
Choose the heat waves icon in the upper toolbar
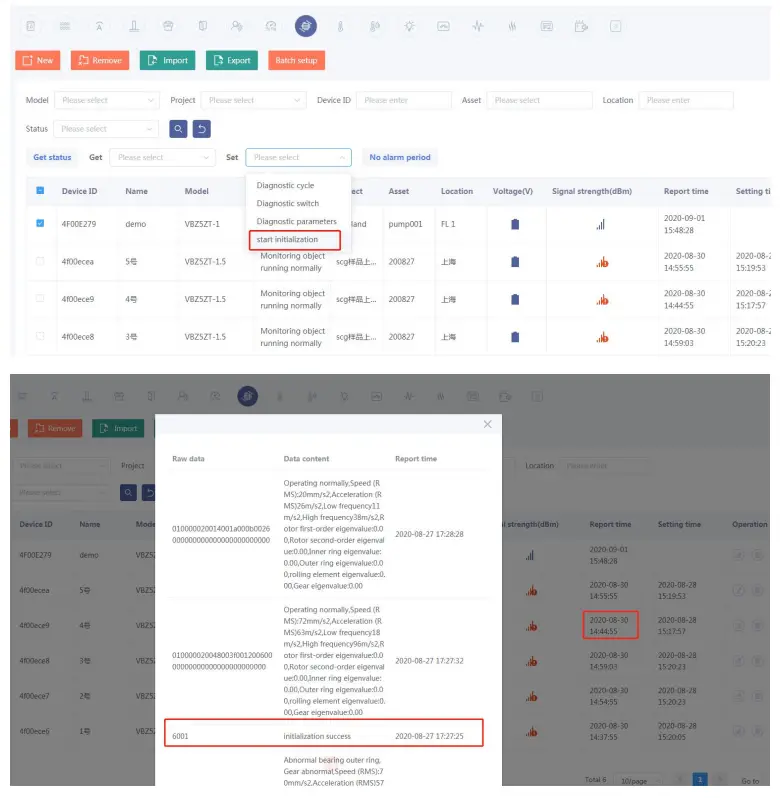coord(512,26)
